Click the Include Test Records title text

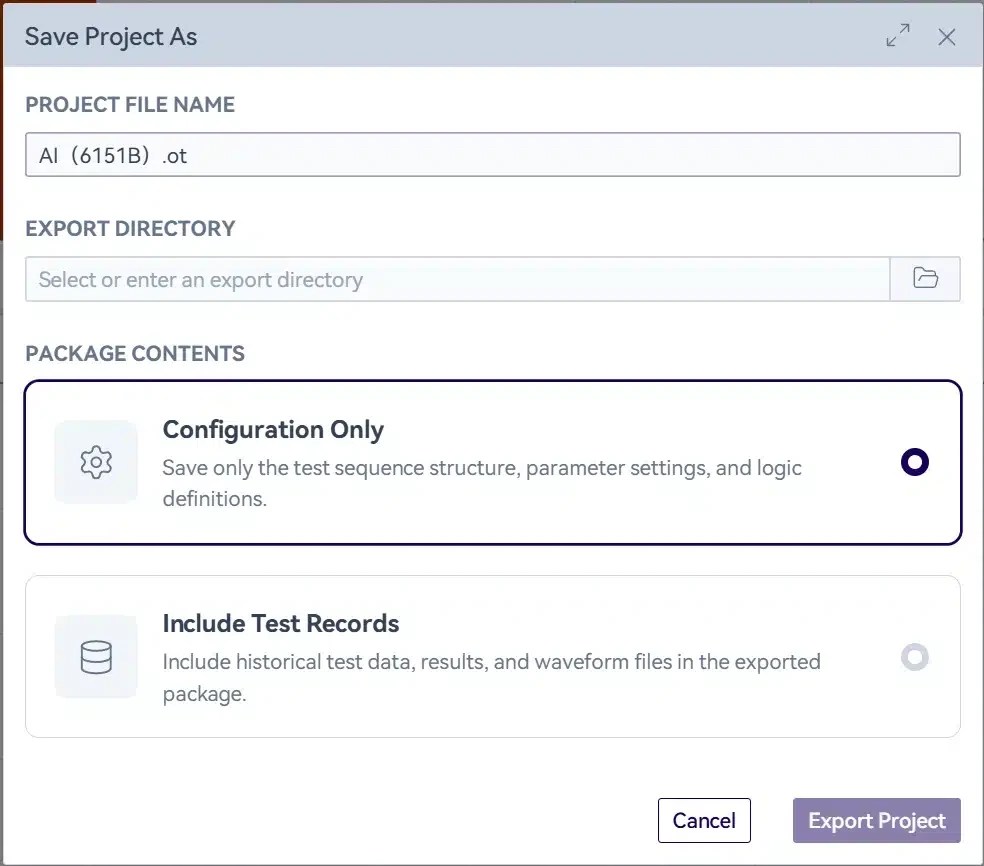[x=281, y=624]
